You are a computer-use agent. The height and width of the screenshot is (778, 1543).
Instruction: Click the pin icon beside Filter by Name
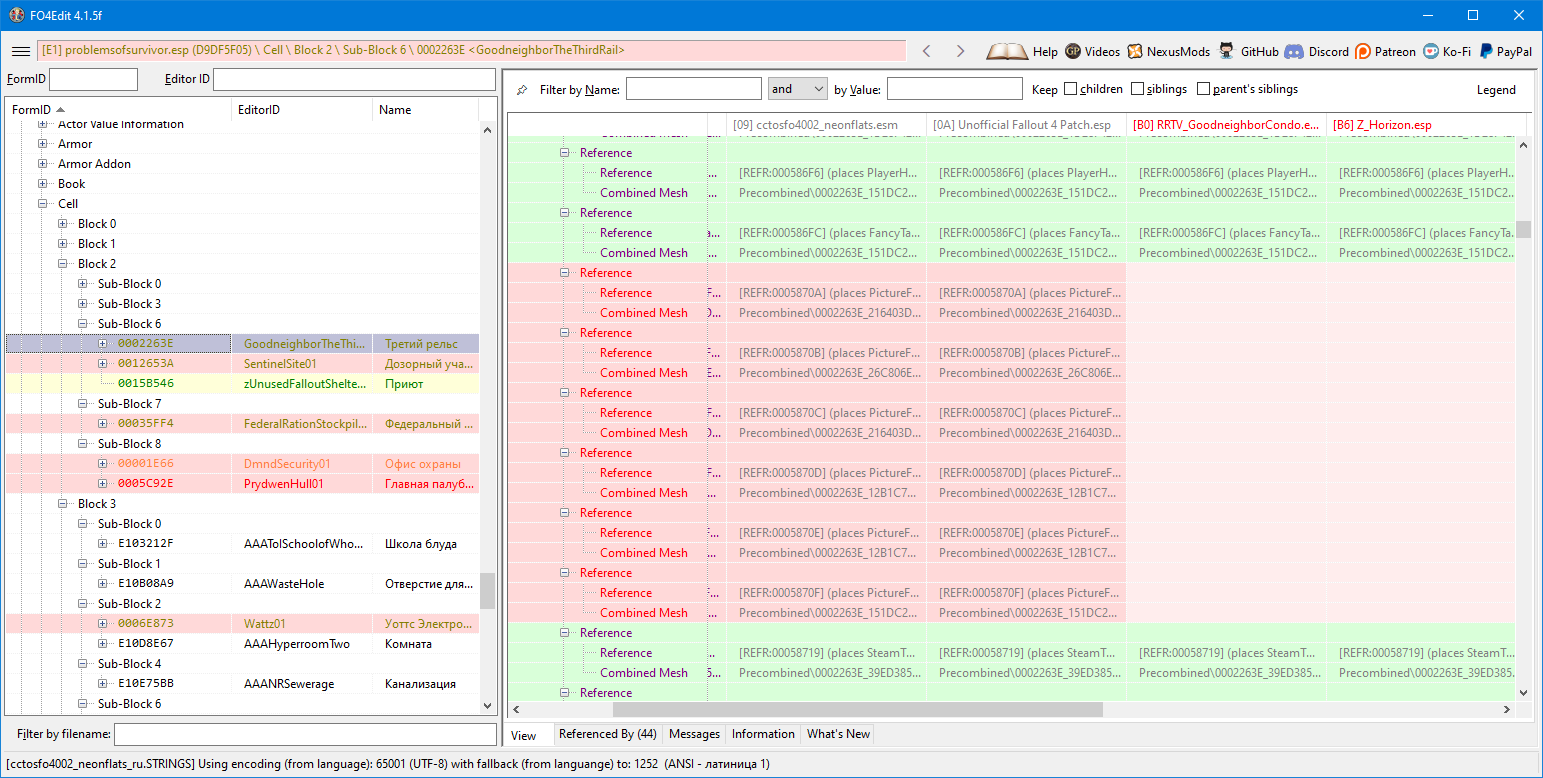(522, 90)
